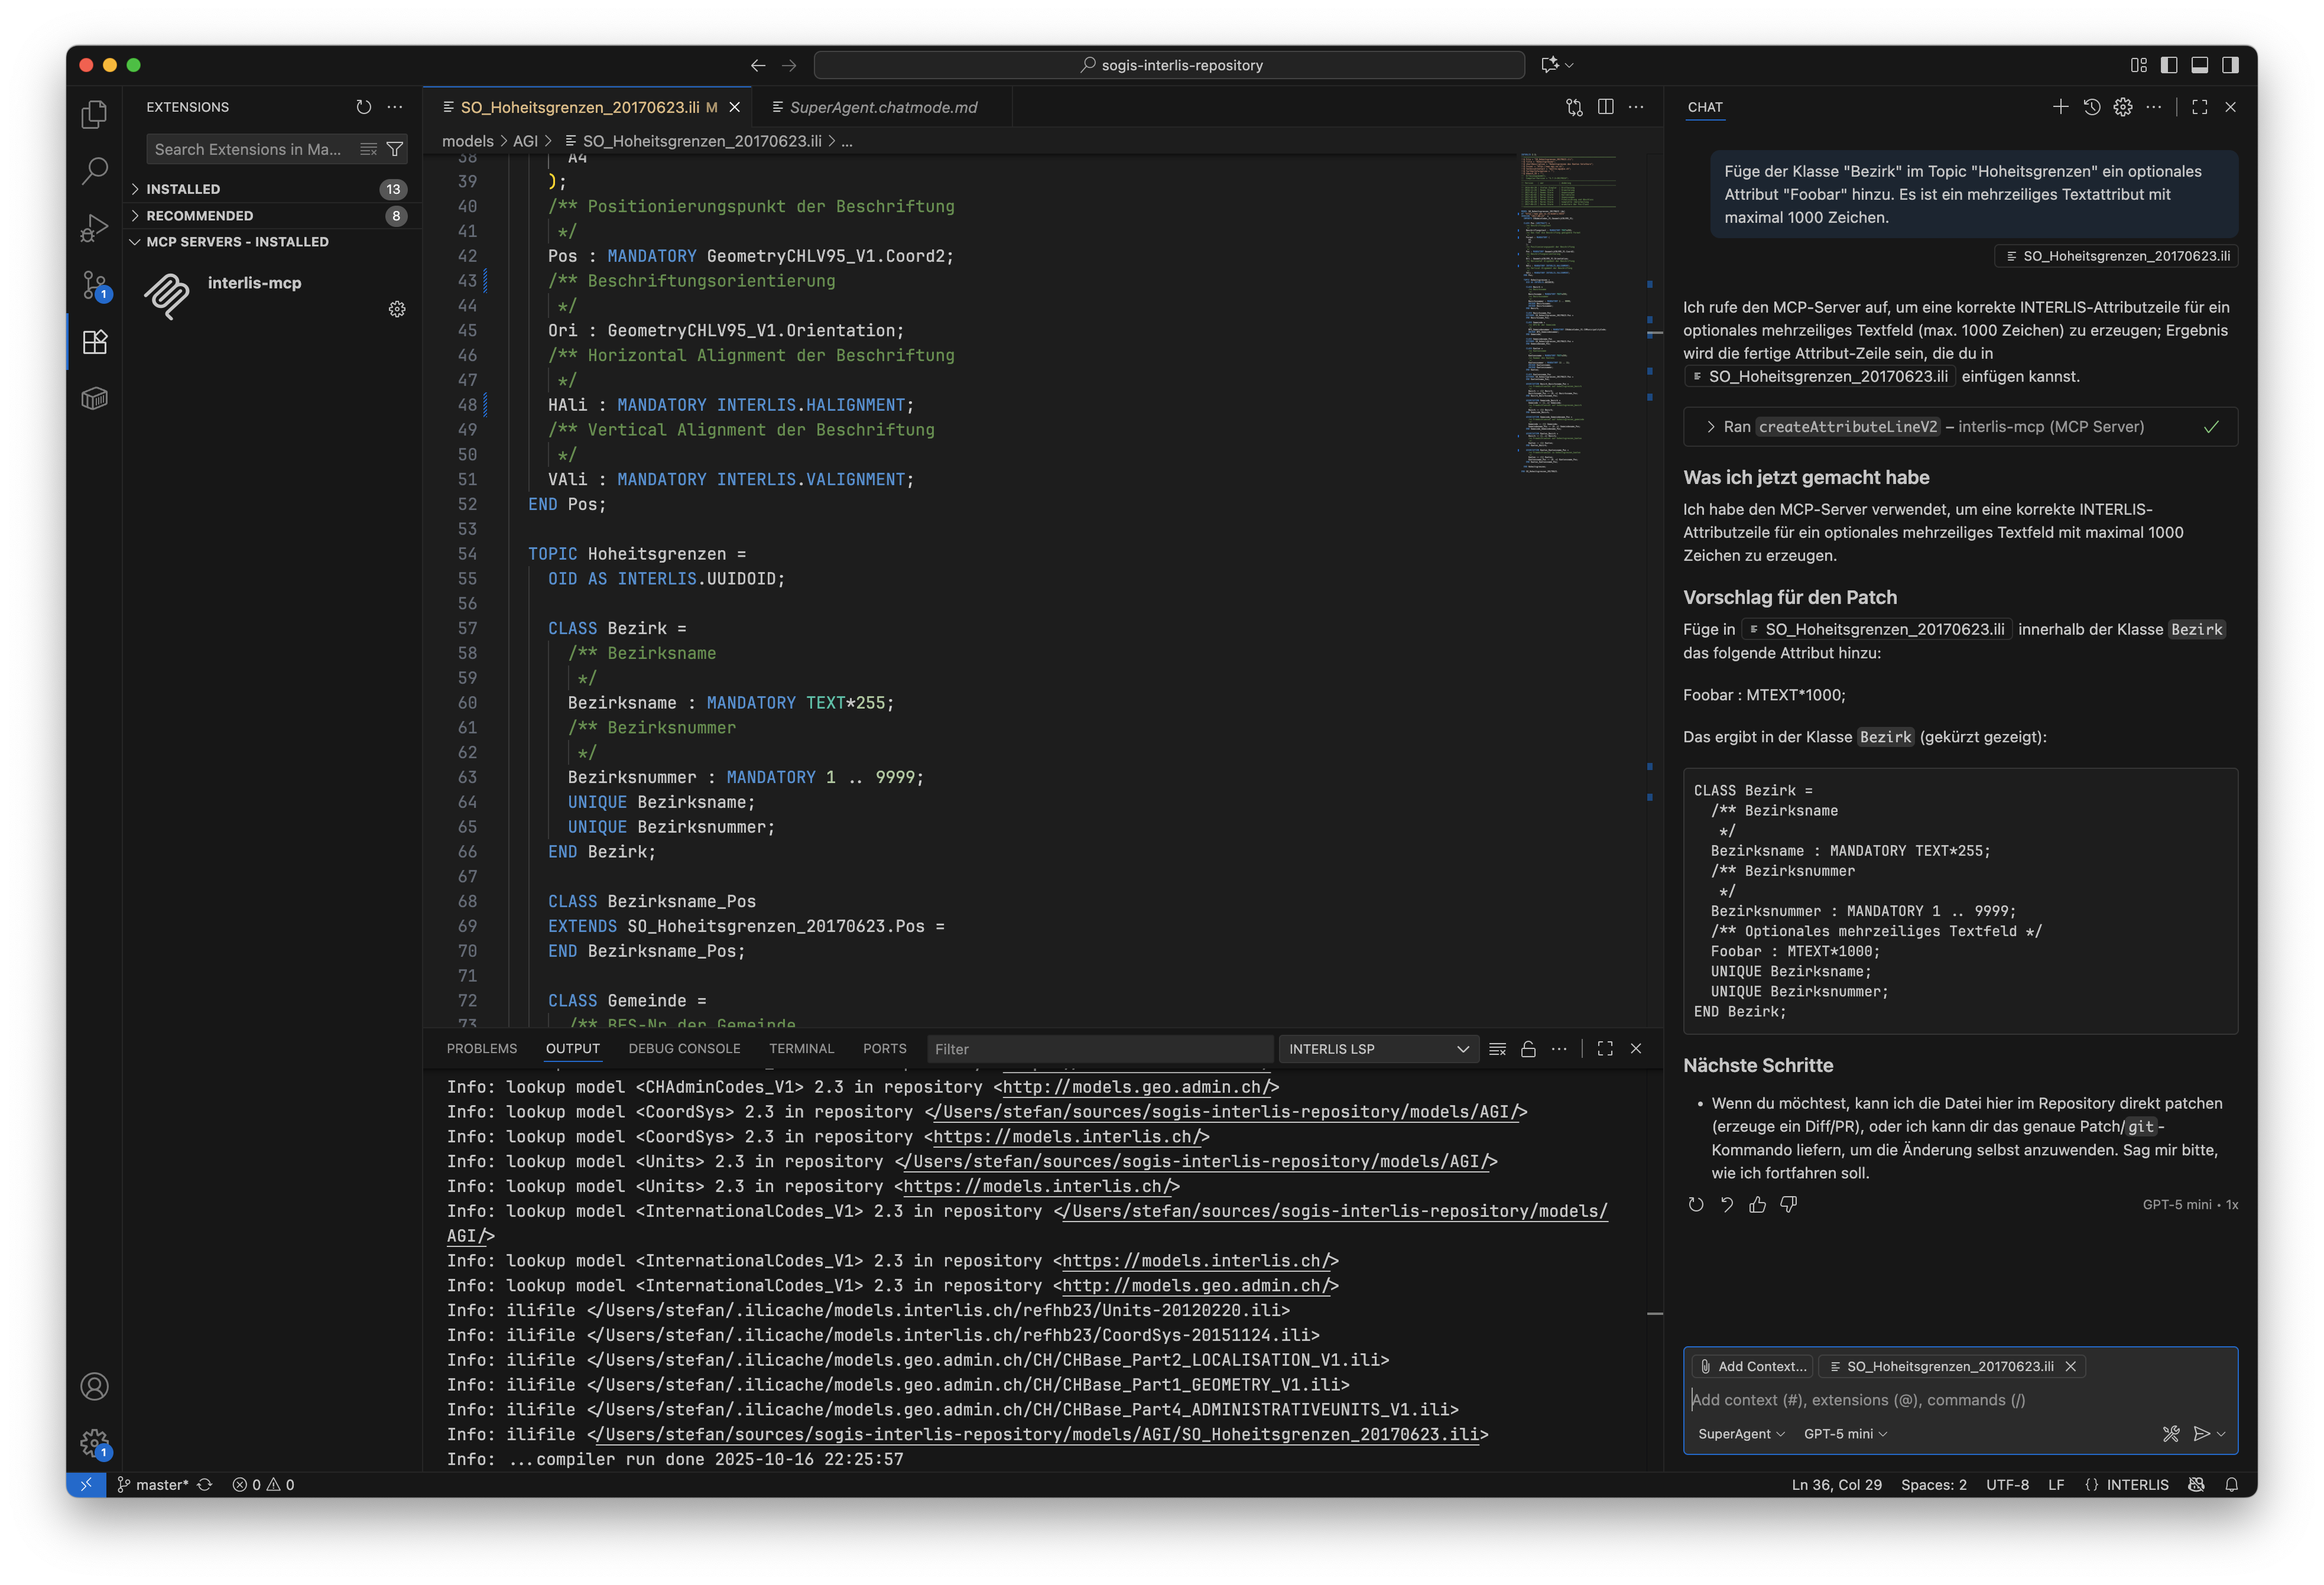
Task: Click the thumbs up feedback icon
Action: (1757, 1205)
